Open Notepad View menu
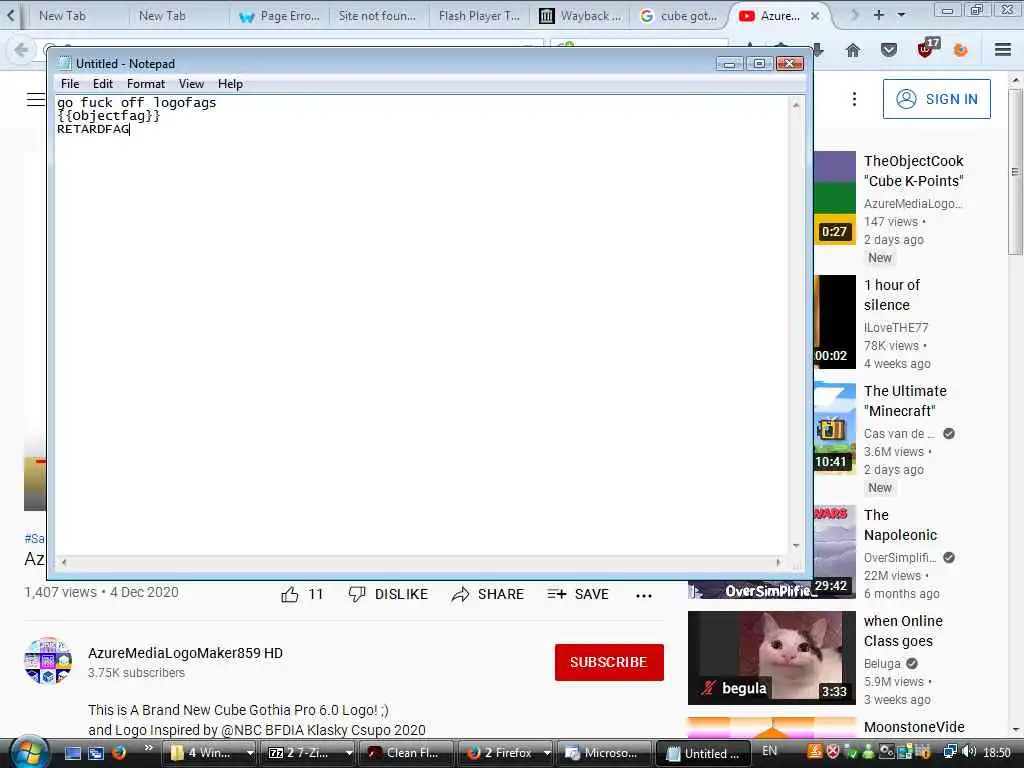The height and width of the screenshot is (768, 1024). point(191,84)
